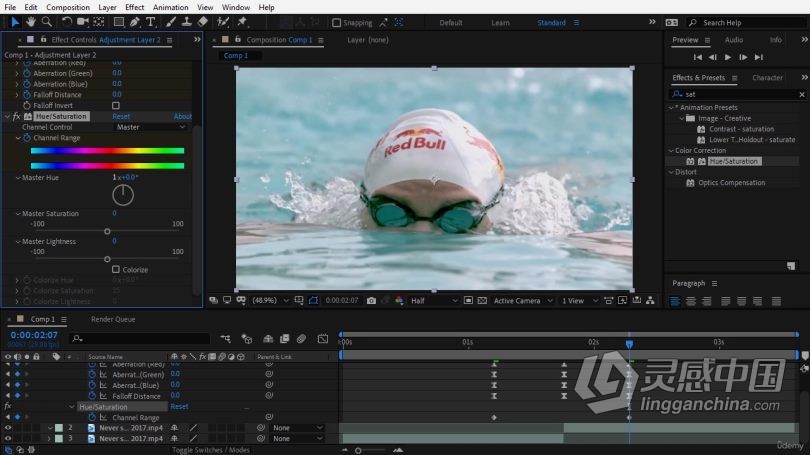Toggle the Hue/Saturation fx switch
The image size is (810, 455).
coord(17,116)
